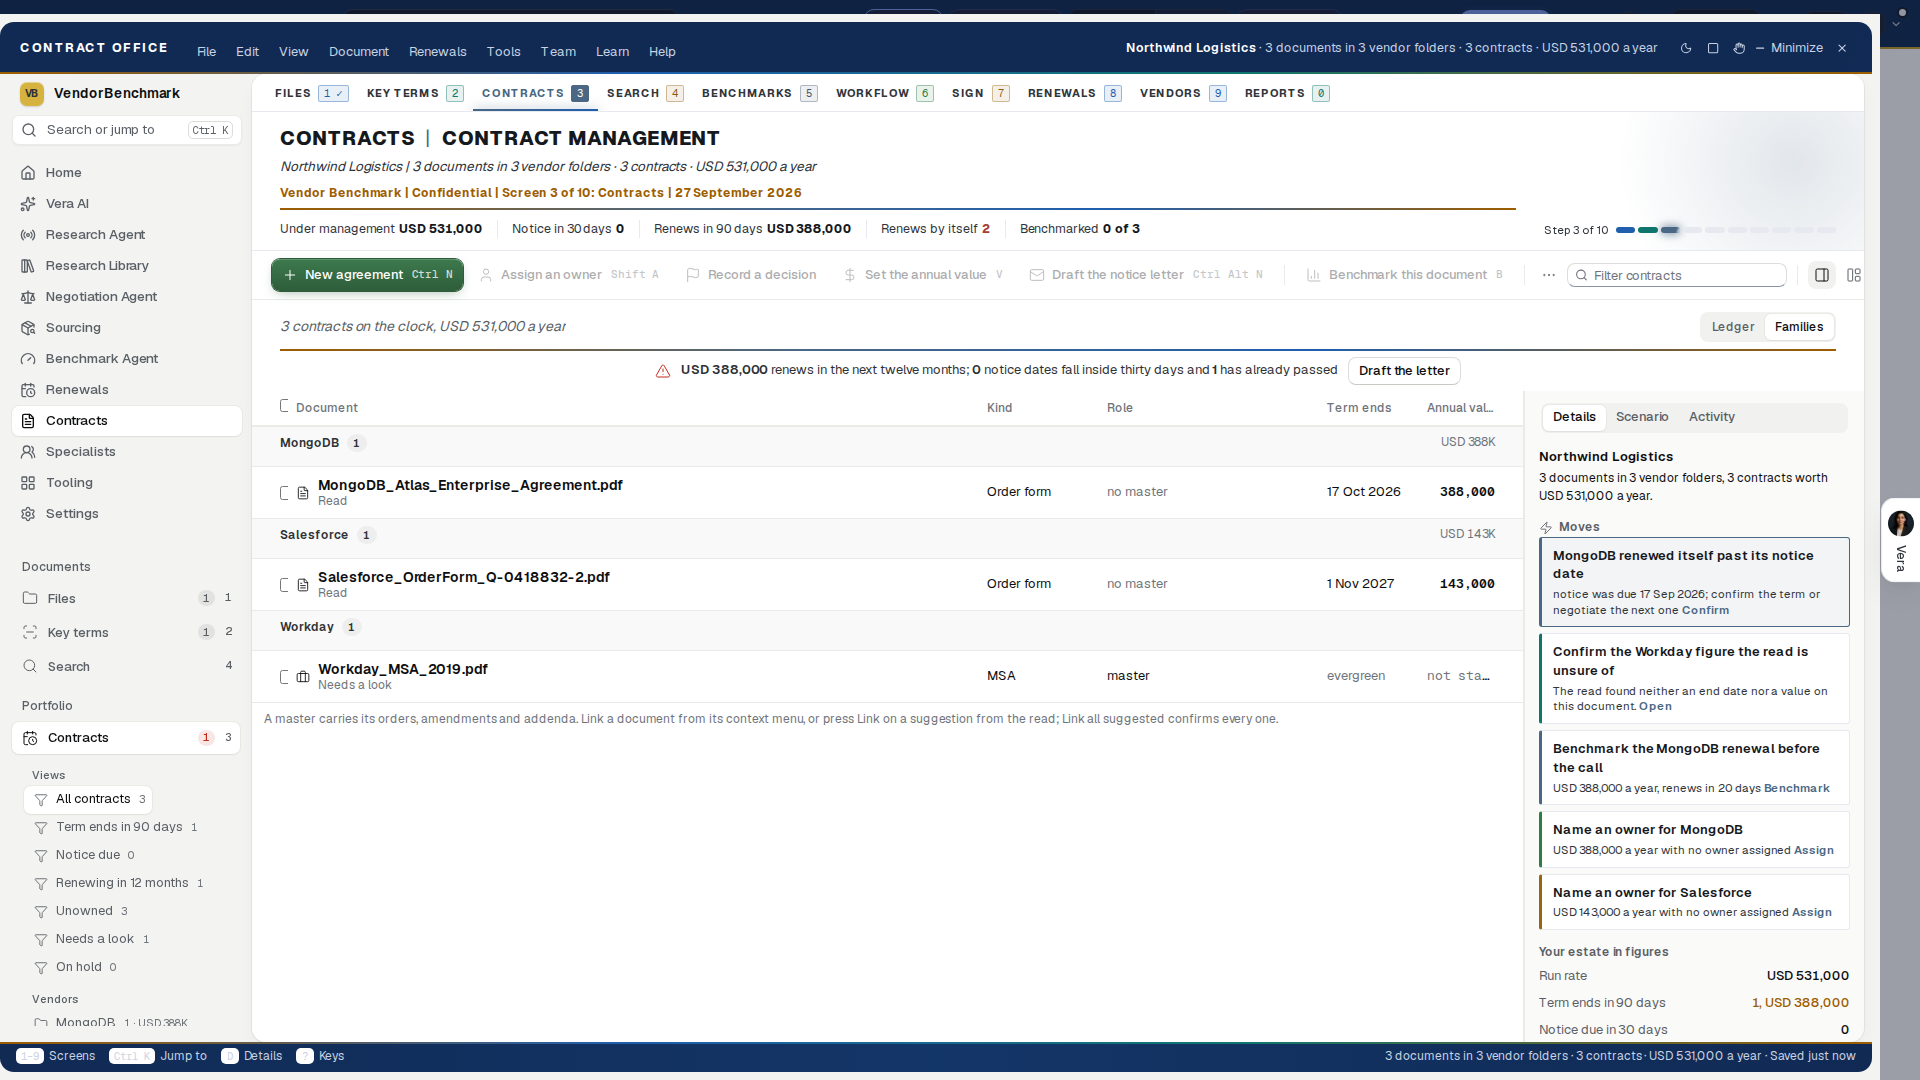
Task: Click the Draft the letter button
Action: pos(1404,371)
